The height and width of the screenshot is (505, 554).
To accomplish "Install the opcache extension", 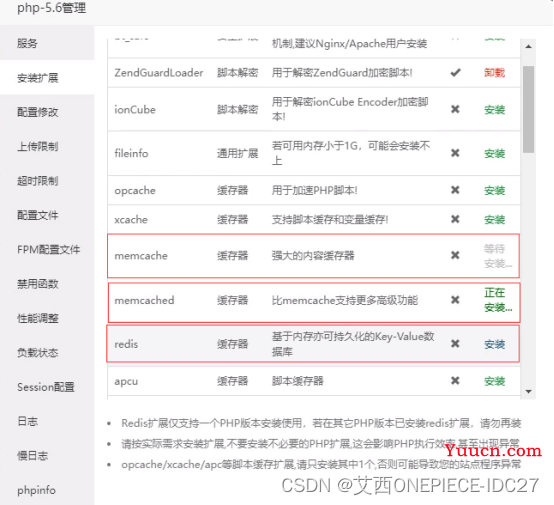I will (x=494, y=190).
